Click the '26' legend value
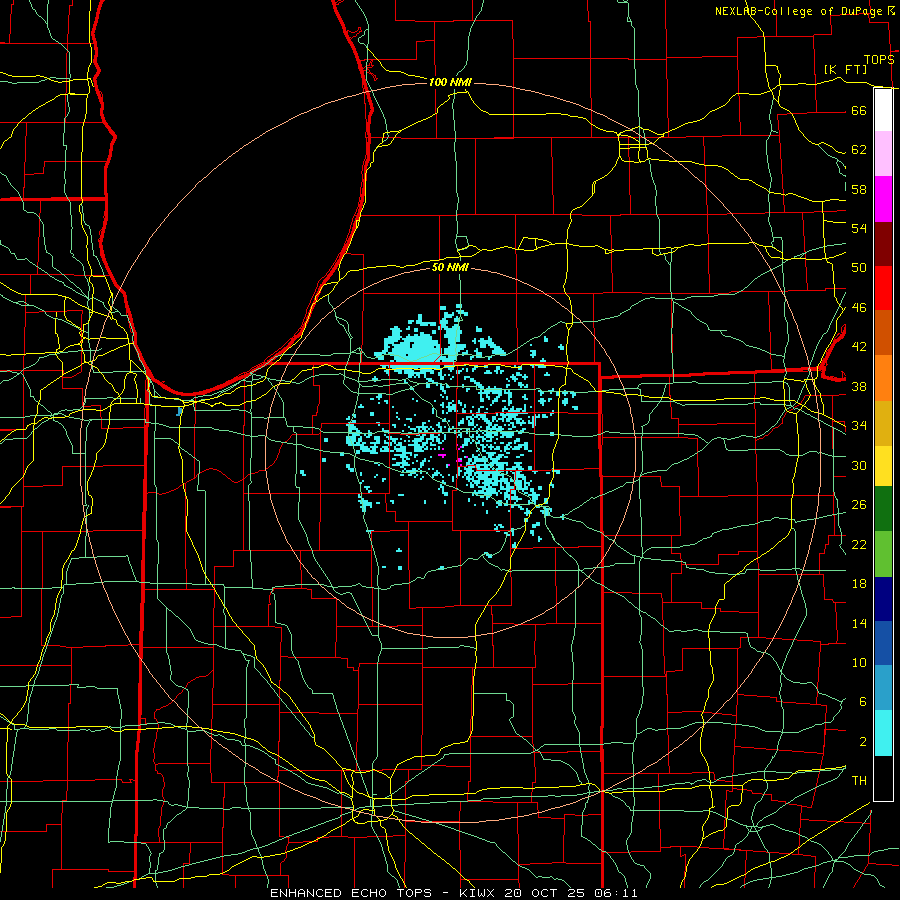 tap(859, 505)
